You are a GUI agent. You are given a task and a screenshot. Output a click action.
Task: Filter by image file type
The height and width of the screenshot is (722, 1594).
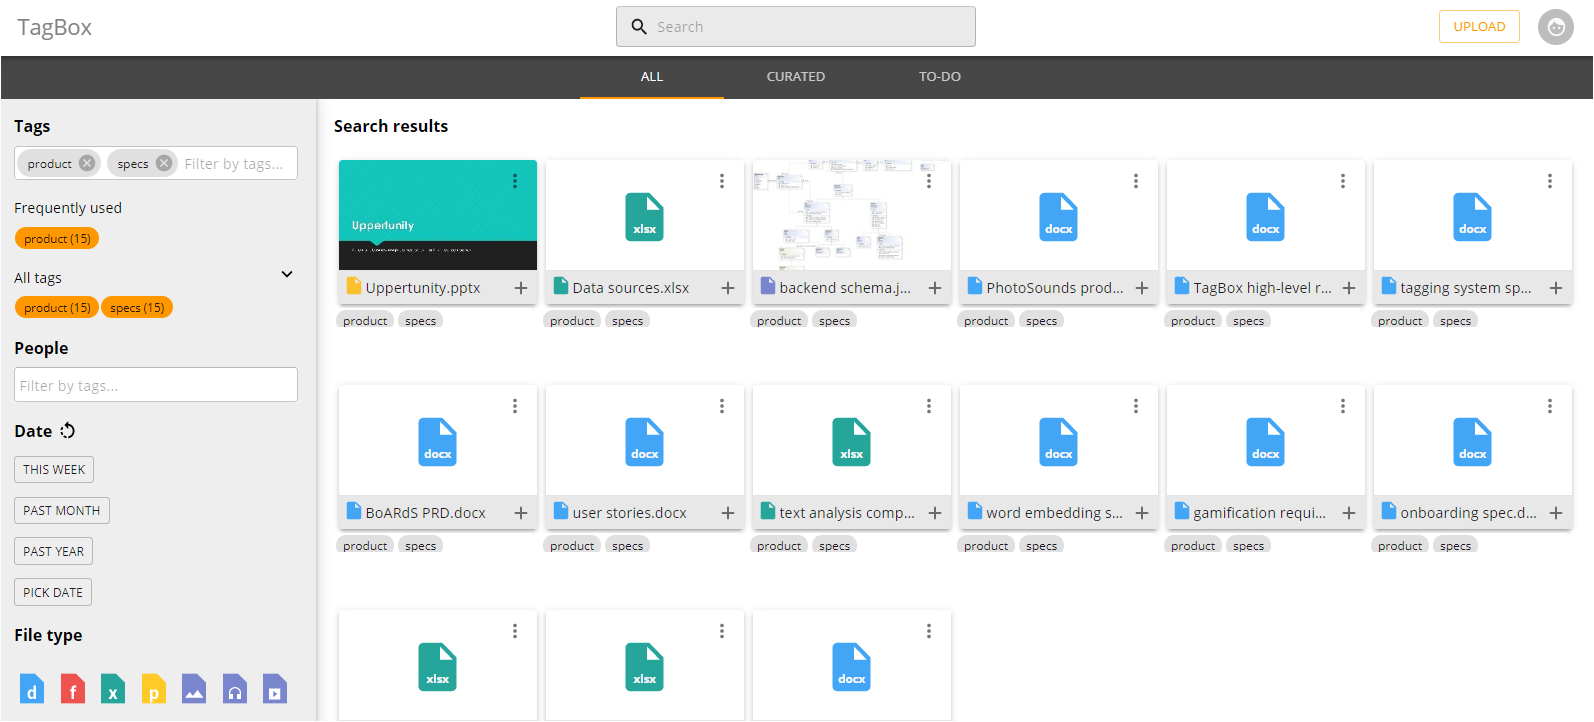coord(194,689)
